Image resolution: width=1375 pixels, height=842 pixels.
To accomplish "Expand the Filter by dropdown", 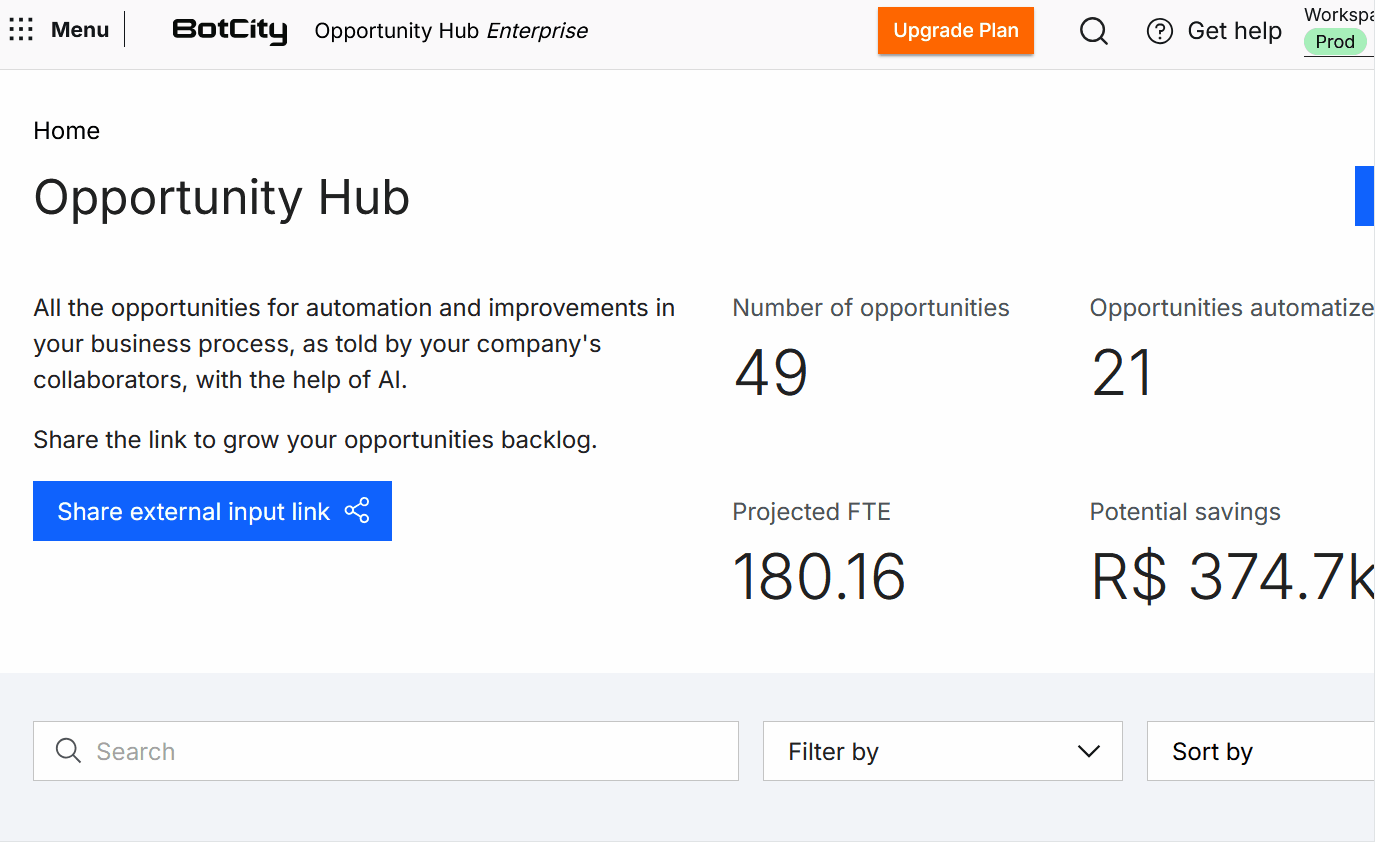I will click(x=941, y=751).
